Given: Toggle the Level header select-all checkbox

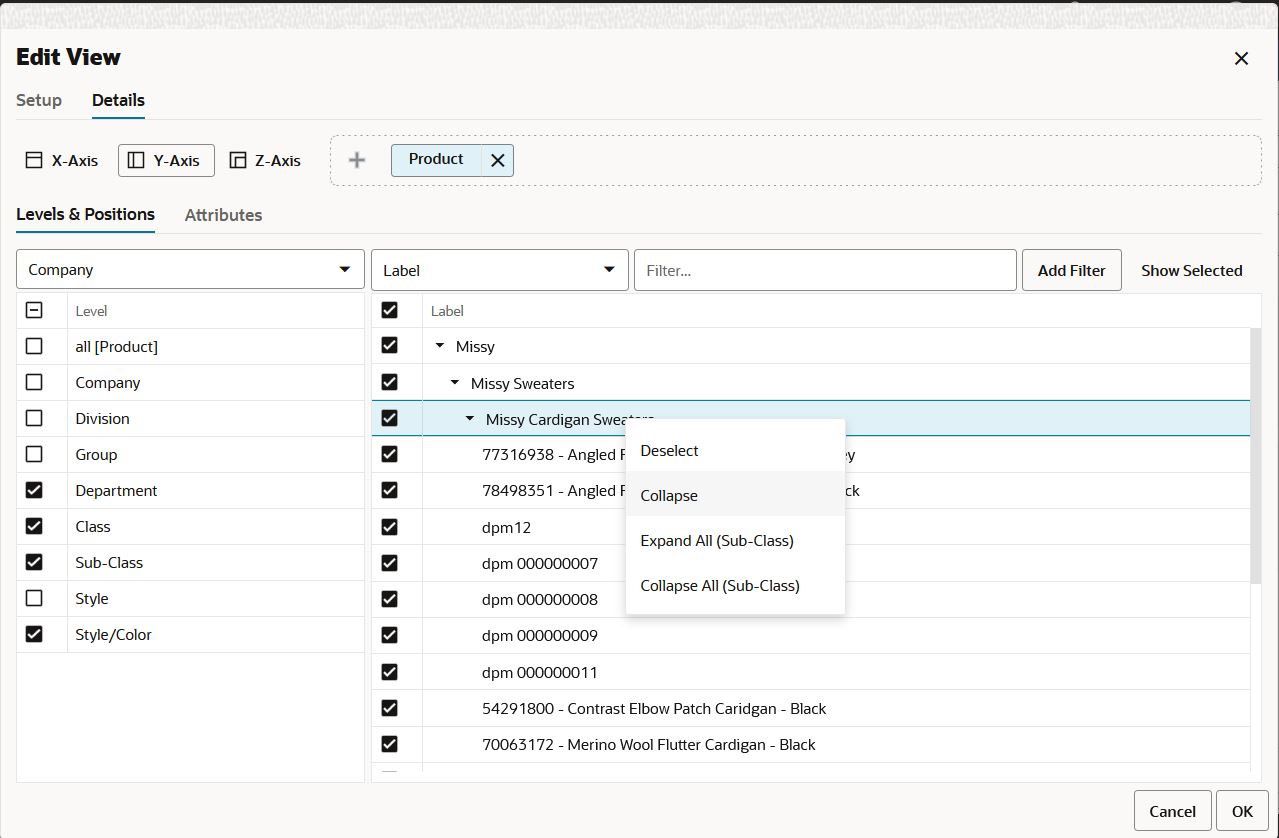Looking at the screenshot, I should point(34,310).
